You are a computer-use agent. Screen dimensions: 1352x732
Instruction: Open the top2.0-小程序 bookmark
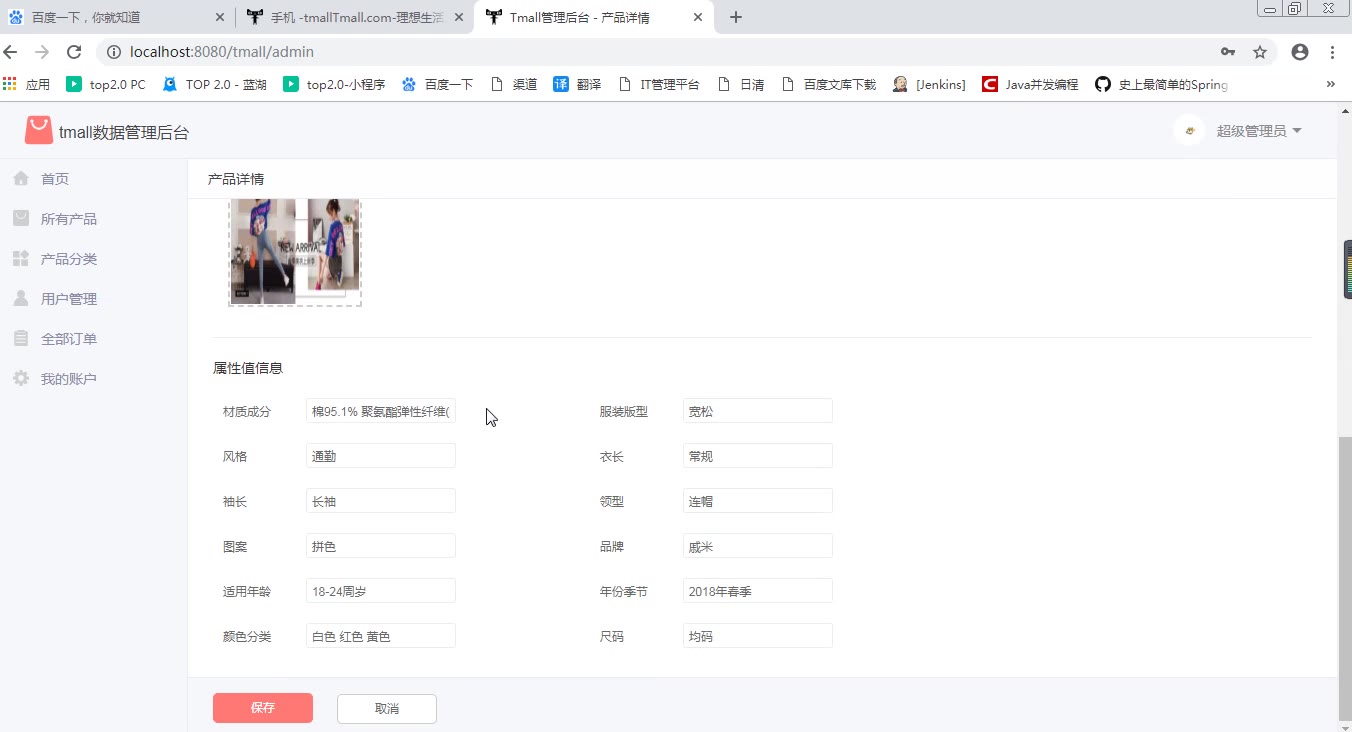(334, 85)
